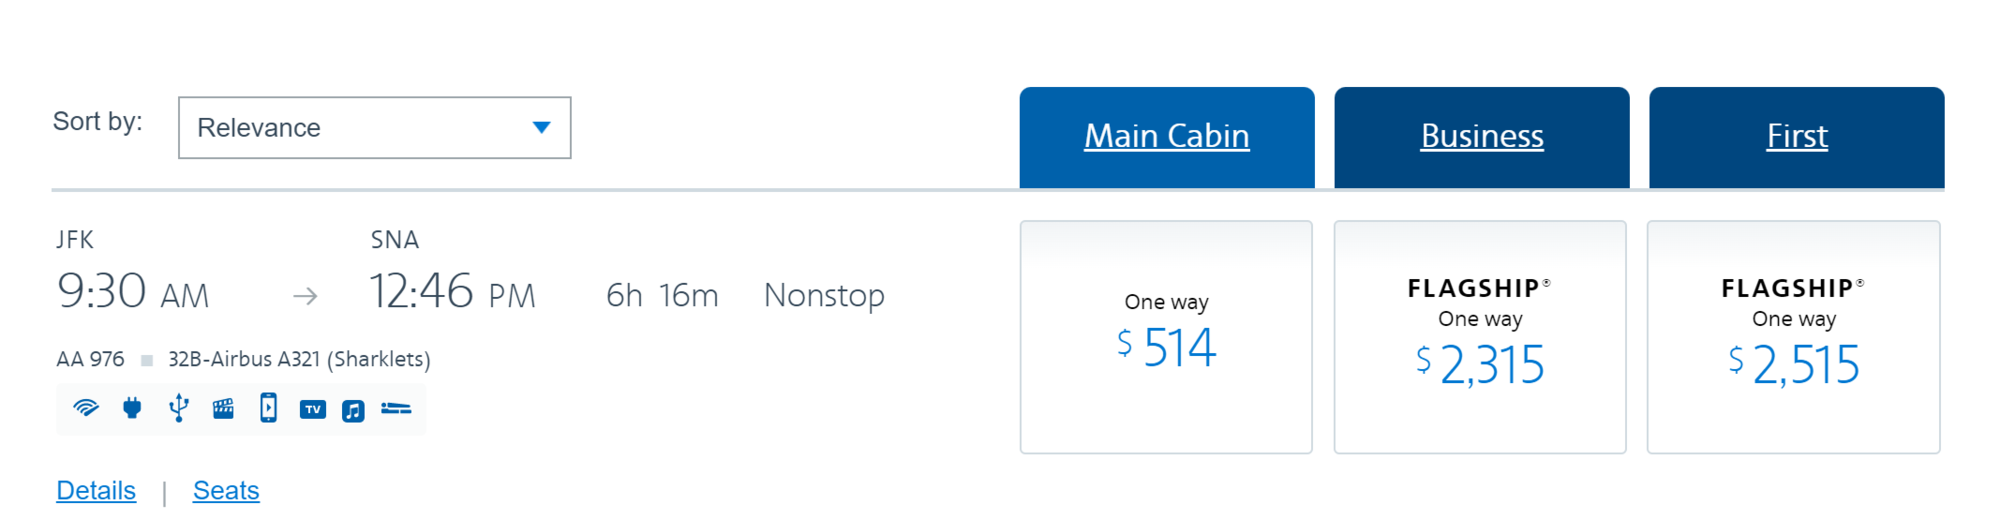
Task: Switch to the Main Cabin tab
Action: [x=1167, y=137]
